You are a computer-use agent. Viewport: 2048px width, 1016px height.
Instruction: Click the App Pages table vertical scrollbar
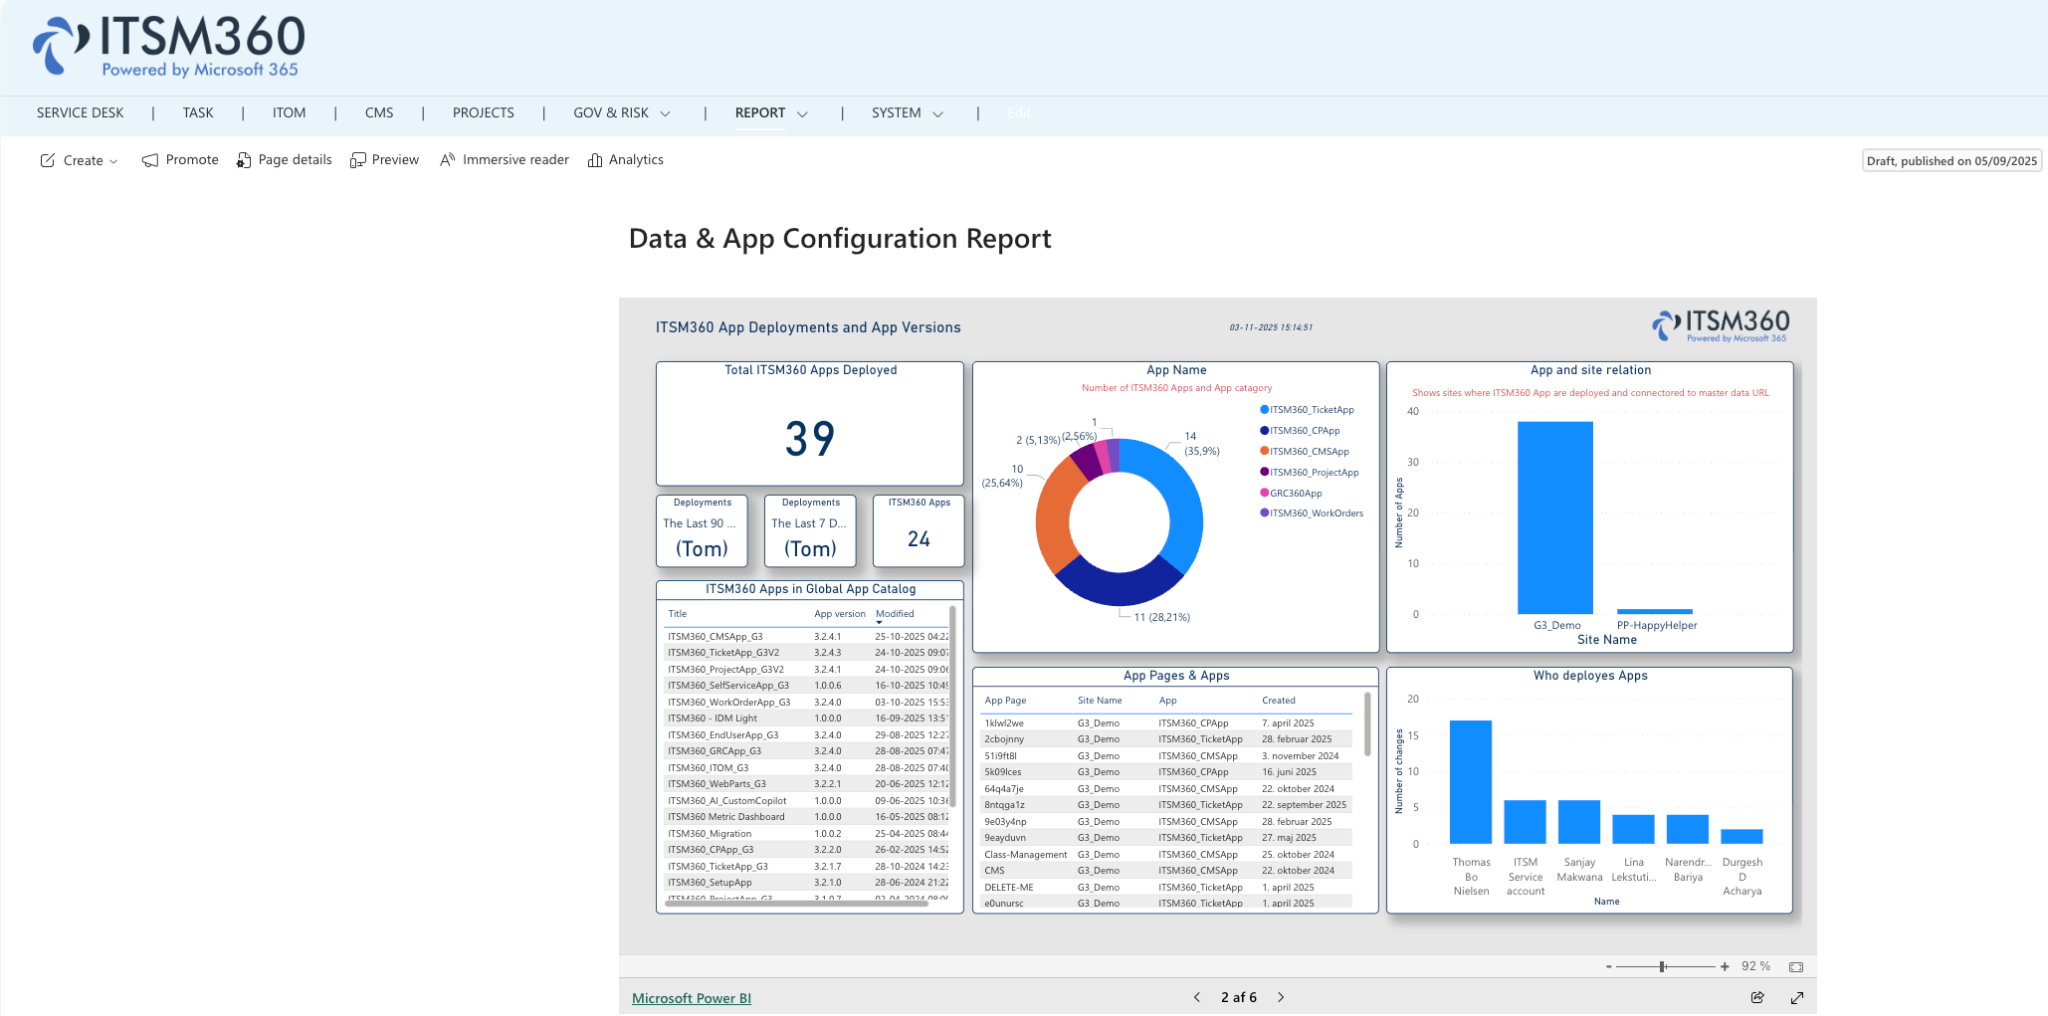click(1367, 722)
